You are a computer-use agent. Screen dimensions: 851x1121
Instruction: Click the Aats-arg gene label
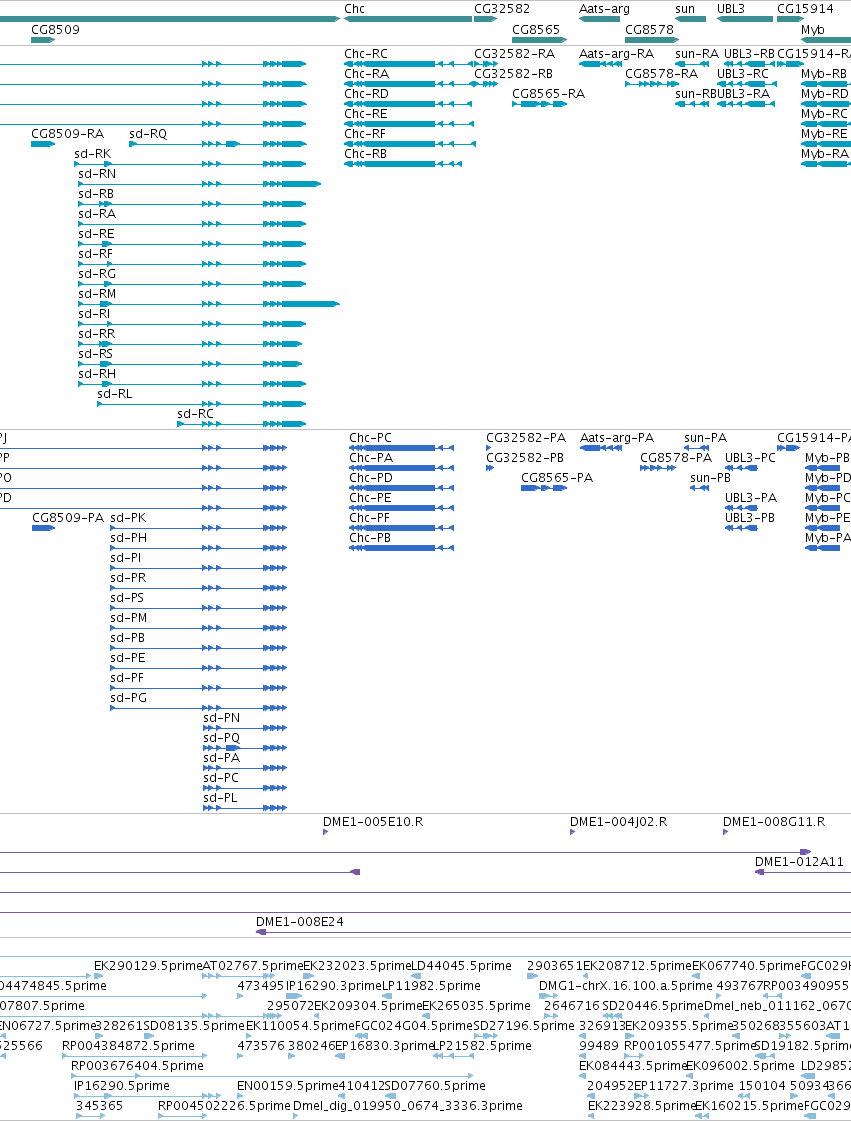tap(604, 9)
